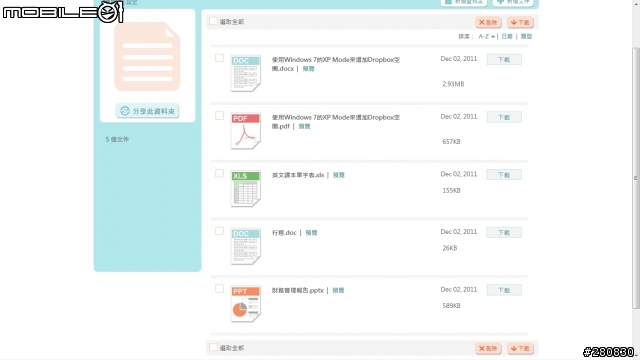Click the bottom orange download button
This screenshot has width=640, height=360.
coord(520,348)
